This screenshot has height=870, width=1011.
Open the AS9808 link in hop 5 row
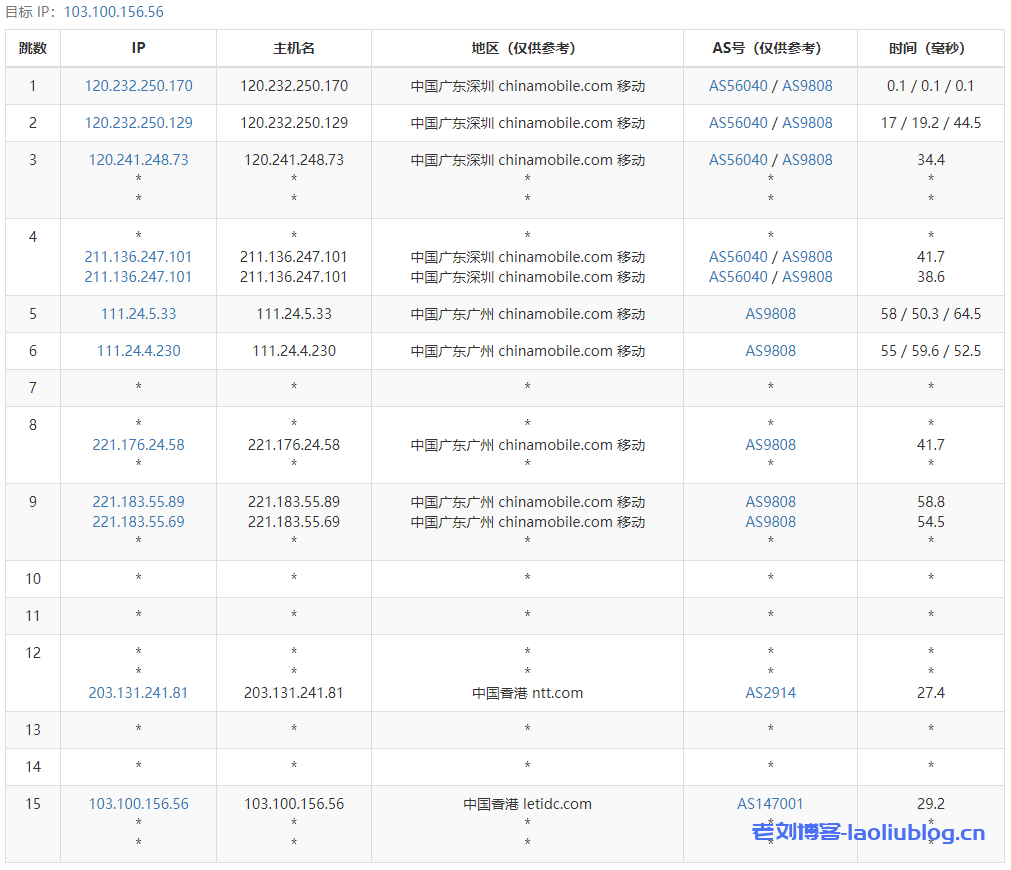click(x=770, y=314)
